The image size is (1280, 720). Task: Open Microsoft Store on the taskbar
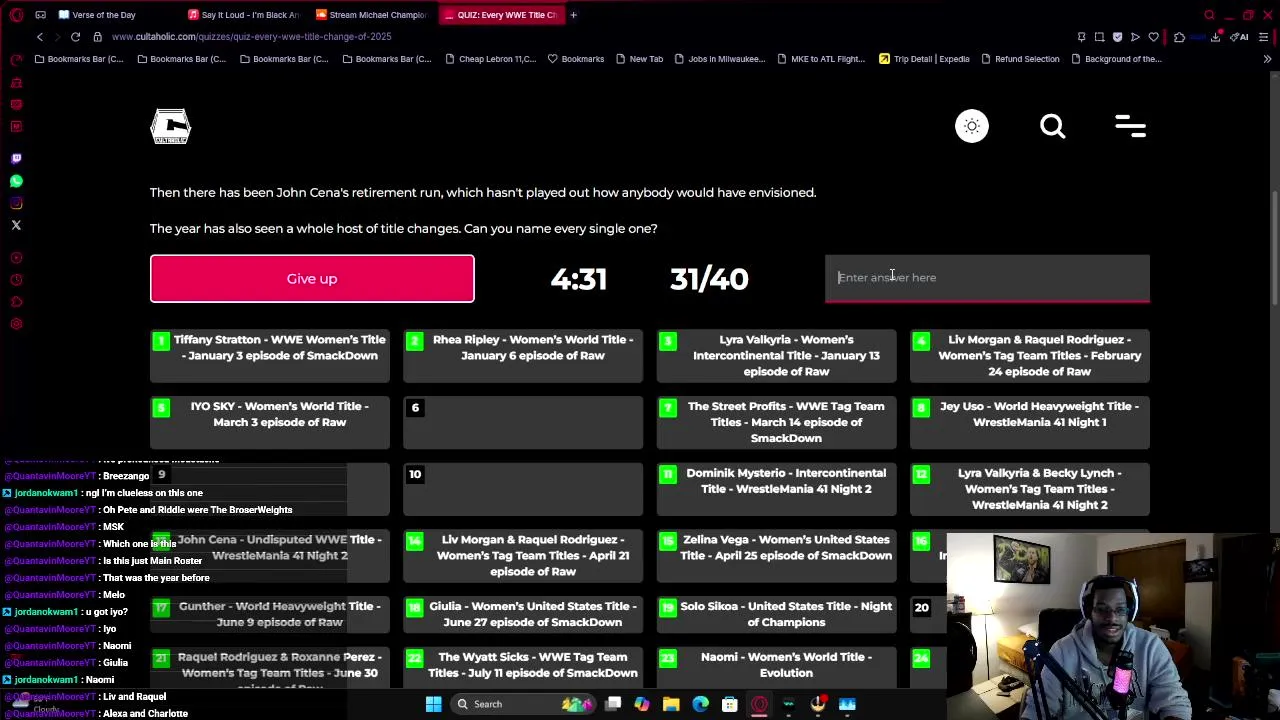[730, 704]
